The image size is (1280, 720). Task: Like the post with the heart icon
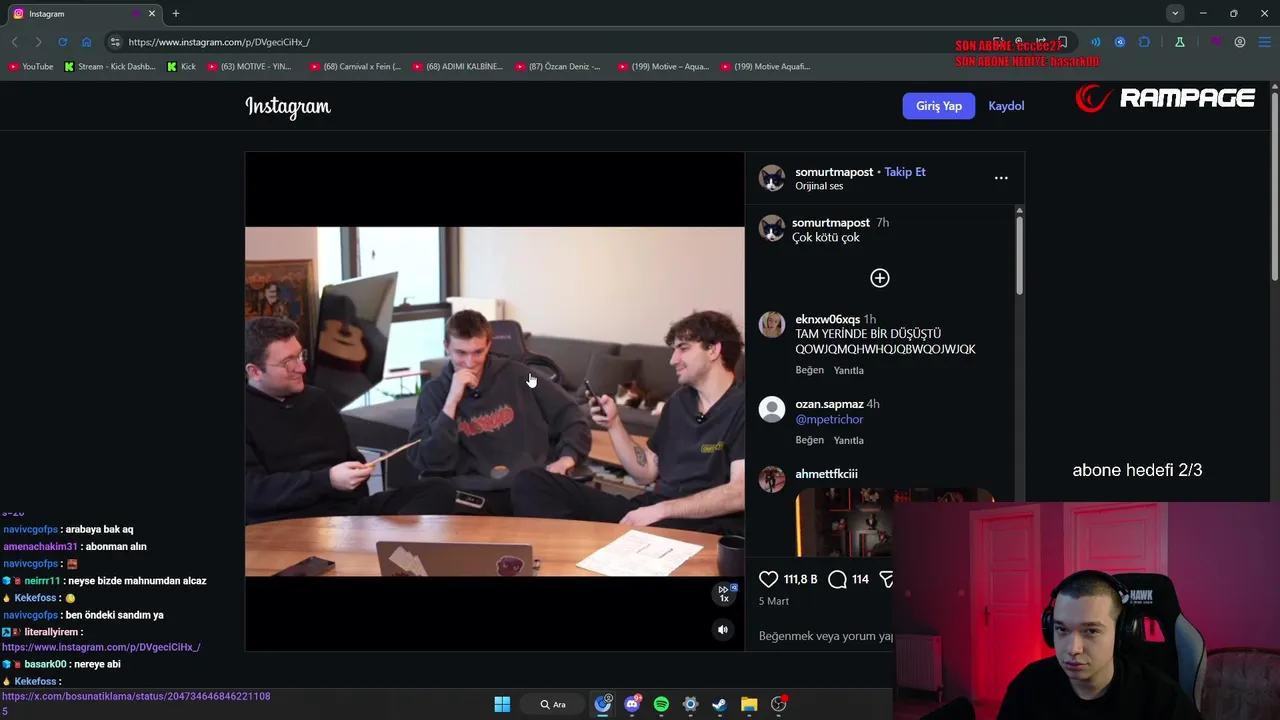click(x=768, y=579)
